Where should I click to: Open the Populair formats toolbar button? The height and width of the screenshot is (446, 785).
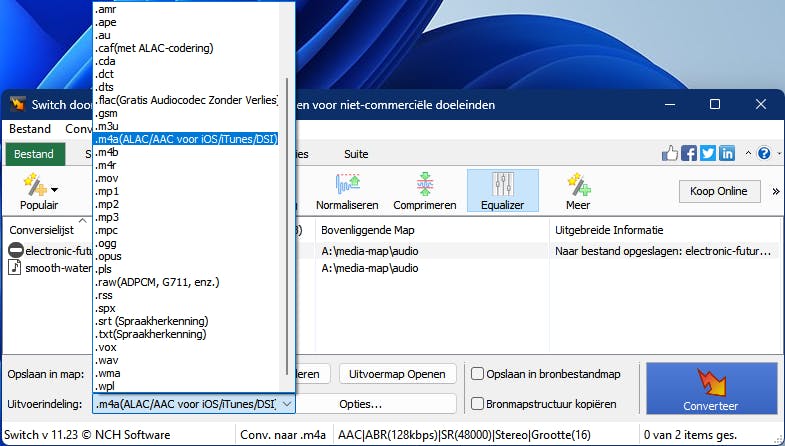(x=39, y=191)
